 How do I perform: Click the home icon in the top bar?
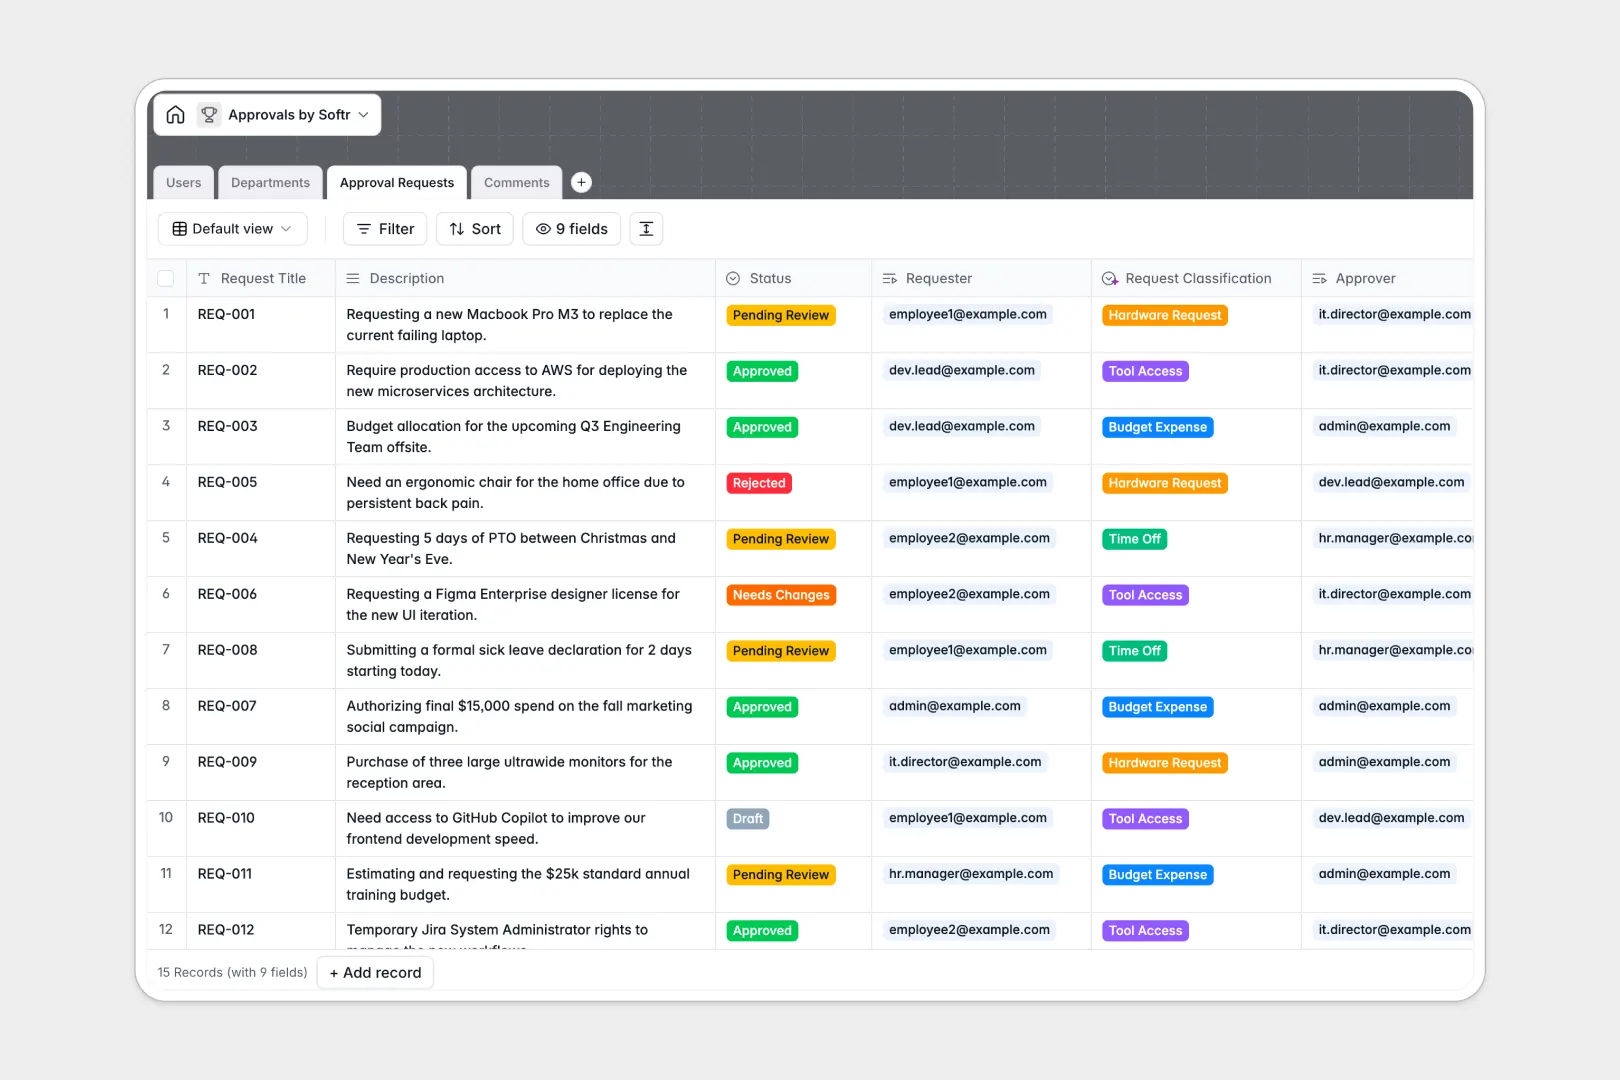pos(175,114)
